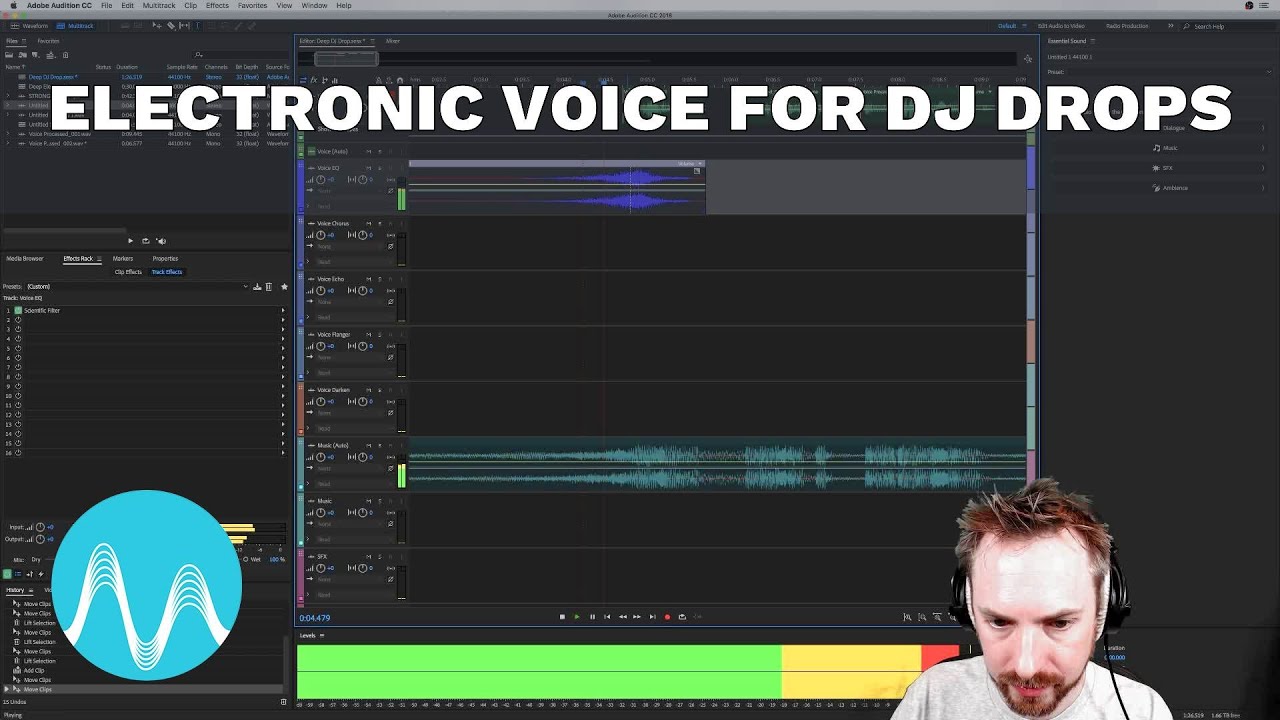Switch to Waveform view

tap(31, 25)
